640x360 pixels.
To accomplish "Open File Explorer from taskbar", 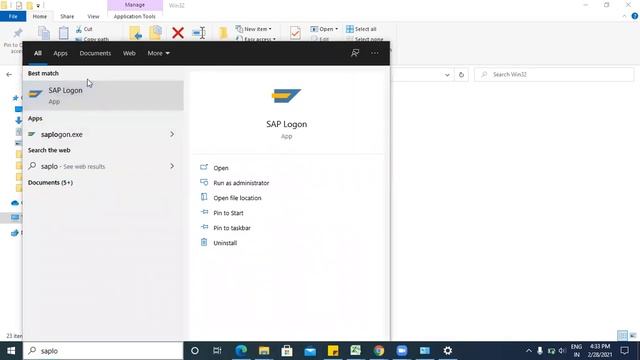I will coord(264,351).
